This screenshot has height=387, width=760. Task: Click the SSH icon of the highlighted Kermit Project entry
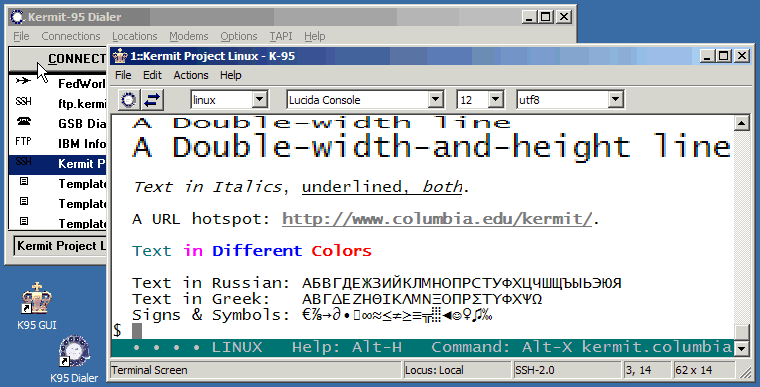pyautogui.click(x=23, y=162)
